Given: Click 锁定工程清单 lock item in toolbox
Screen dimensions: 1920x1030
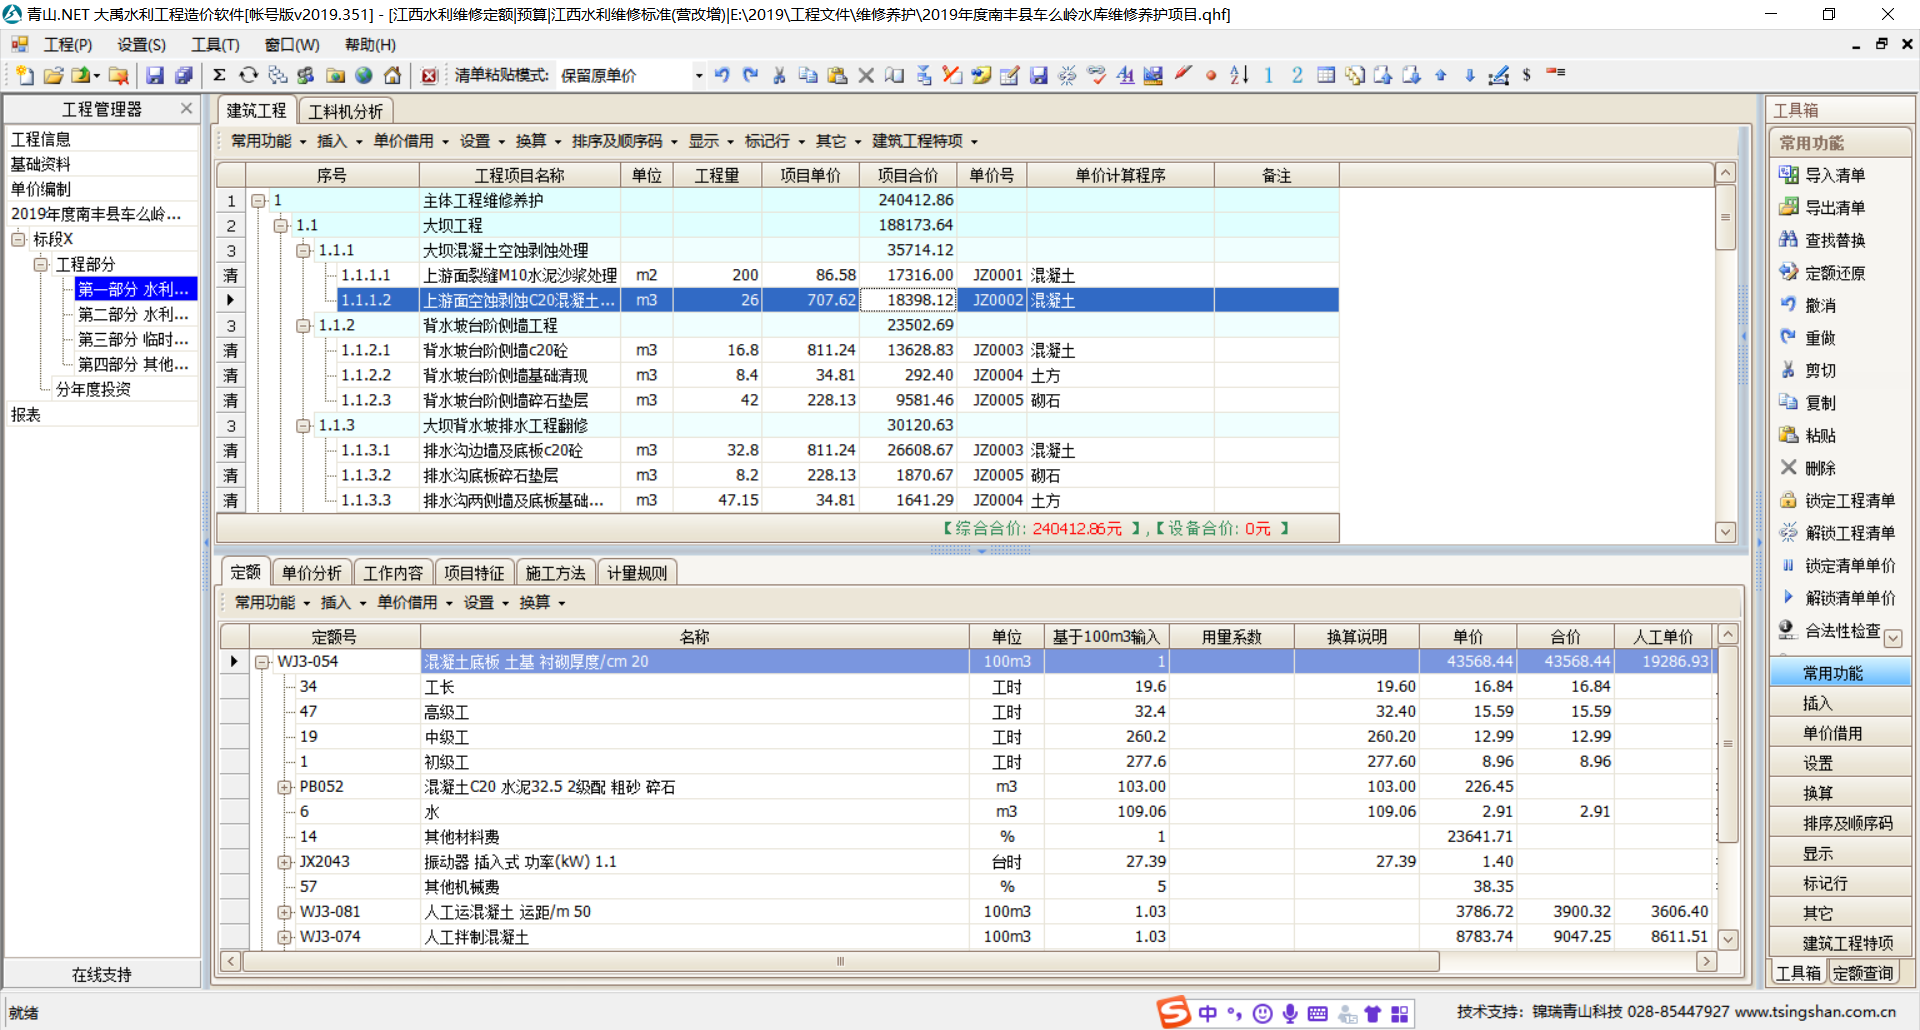Looking at the screenshot, I should click(1848, 500).
